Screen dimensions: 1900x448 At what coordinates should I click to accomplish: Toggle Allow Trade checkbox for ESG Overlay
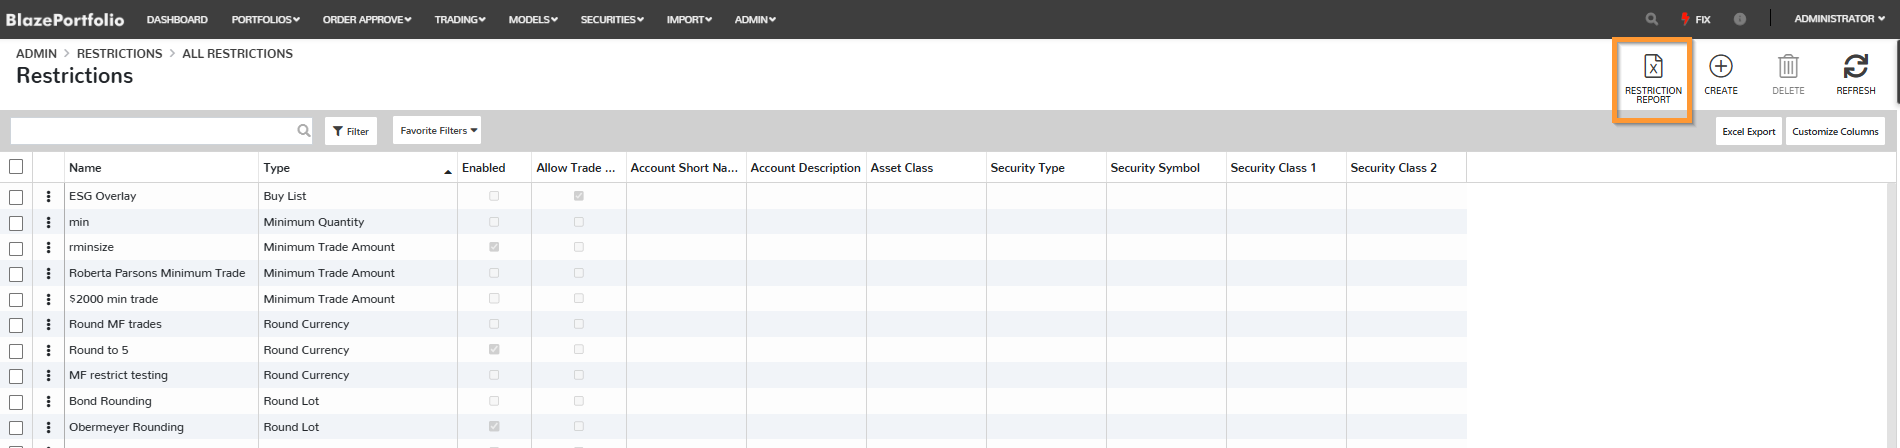point(579,196)
